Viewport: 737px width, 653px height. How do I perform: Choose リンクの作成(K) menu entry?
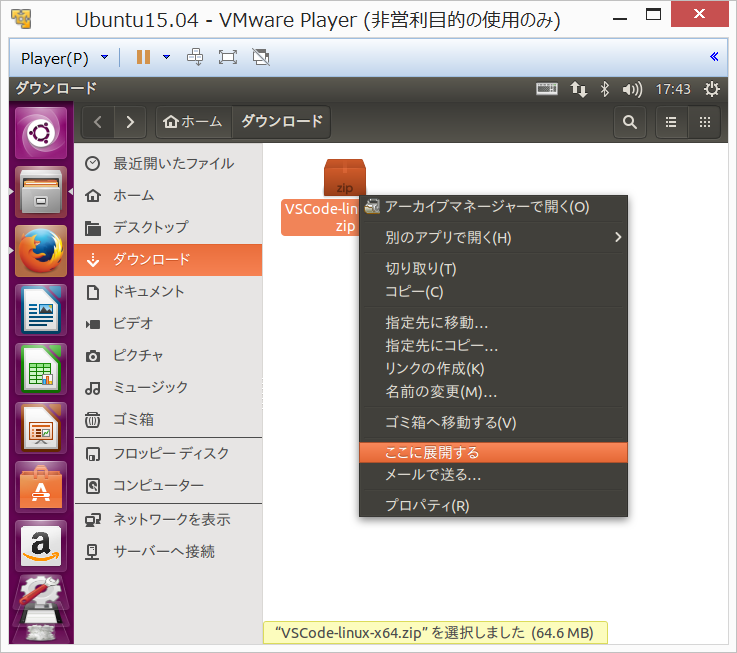pyautogui.click(x=494, y=369)
